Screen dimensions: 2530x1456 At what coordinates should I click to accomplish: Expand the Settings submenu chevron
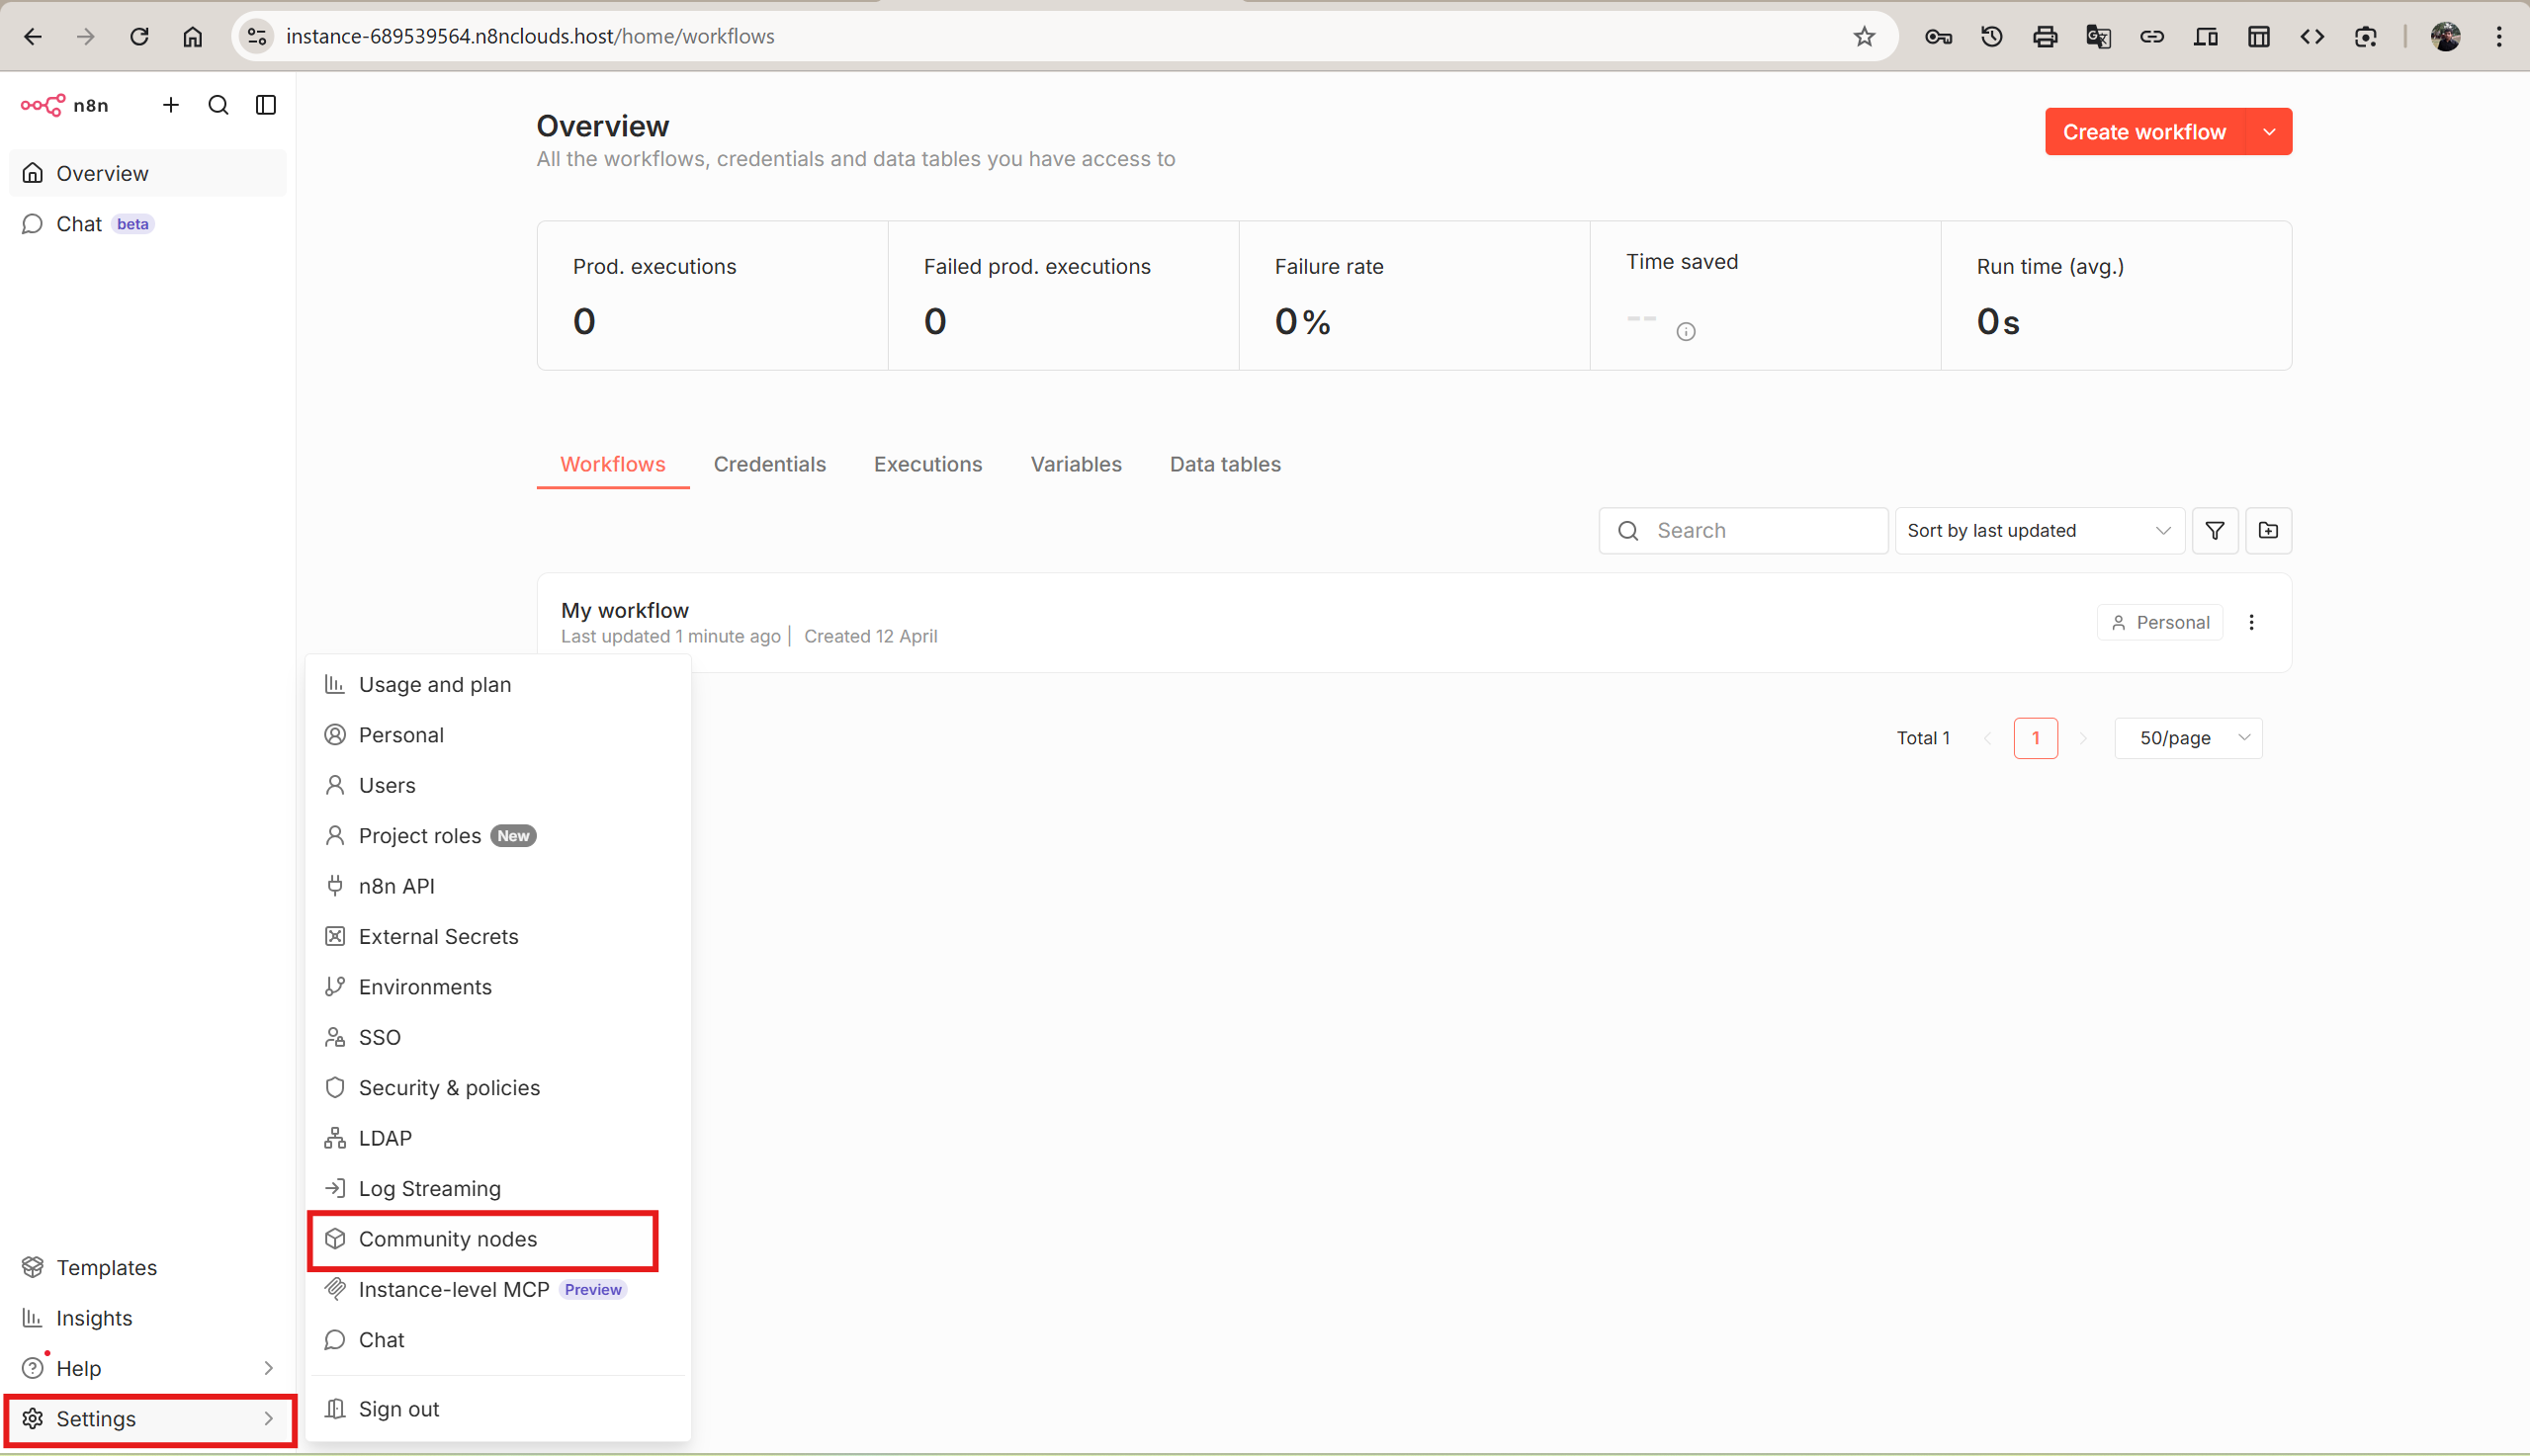click(x=268, y=1418)
